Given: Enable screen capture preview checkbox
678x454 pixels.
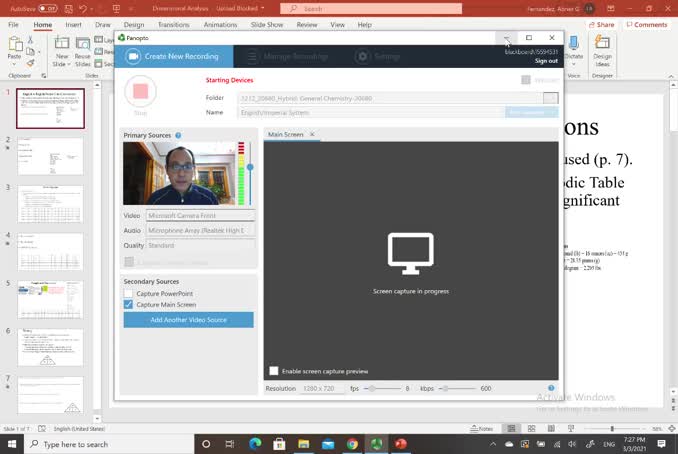Looking at the screenshot, I should (x=274, y=371).
